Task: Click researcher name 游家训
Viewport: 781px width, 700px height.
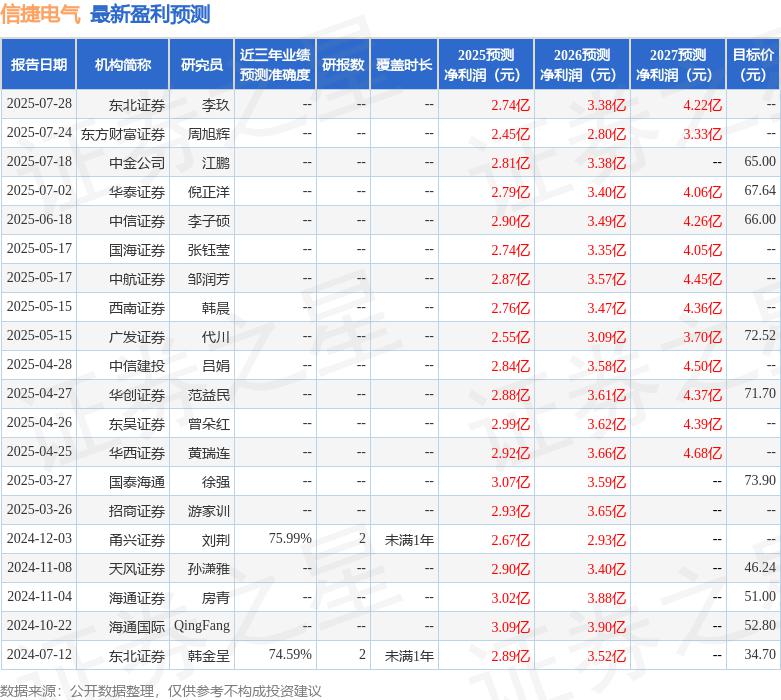Action: click(209, 511)
